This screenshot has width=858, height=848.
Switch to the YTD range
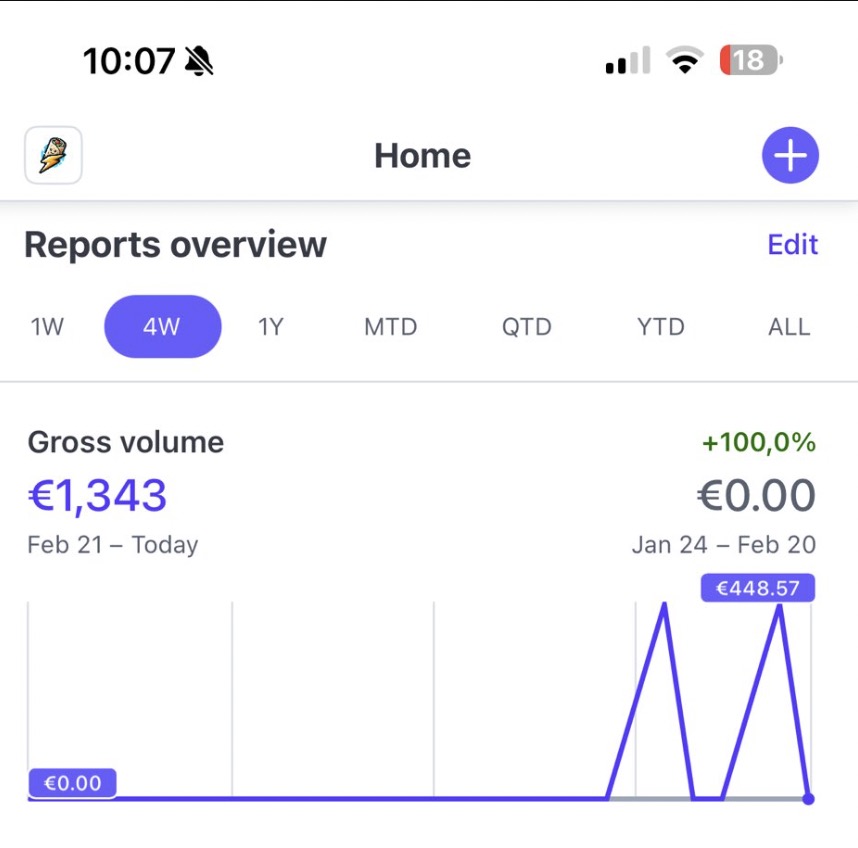pos(660,327)
